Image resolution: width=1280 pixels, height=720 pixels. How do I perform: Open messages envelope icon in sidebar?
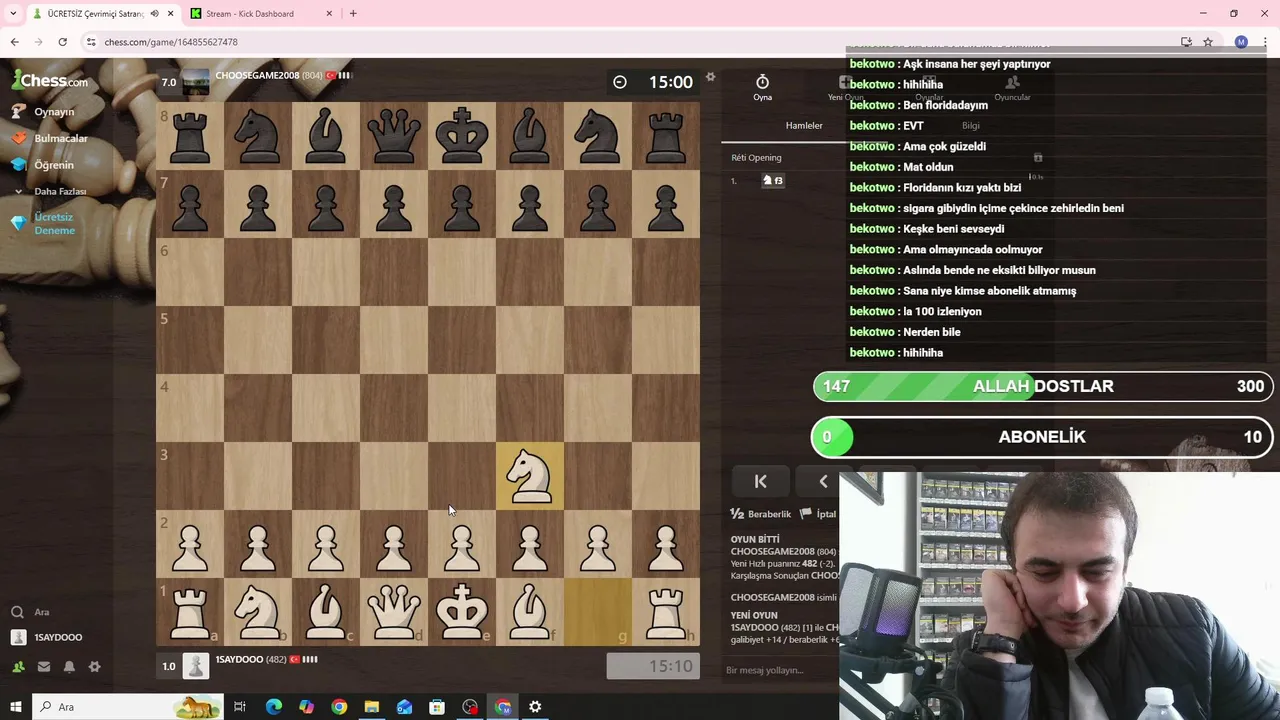coord(44,666)
